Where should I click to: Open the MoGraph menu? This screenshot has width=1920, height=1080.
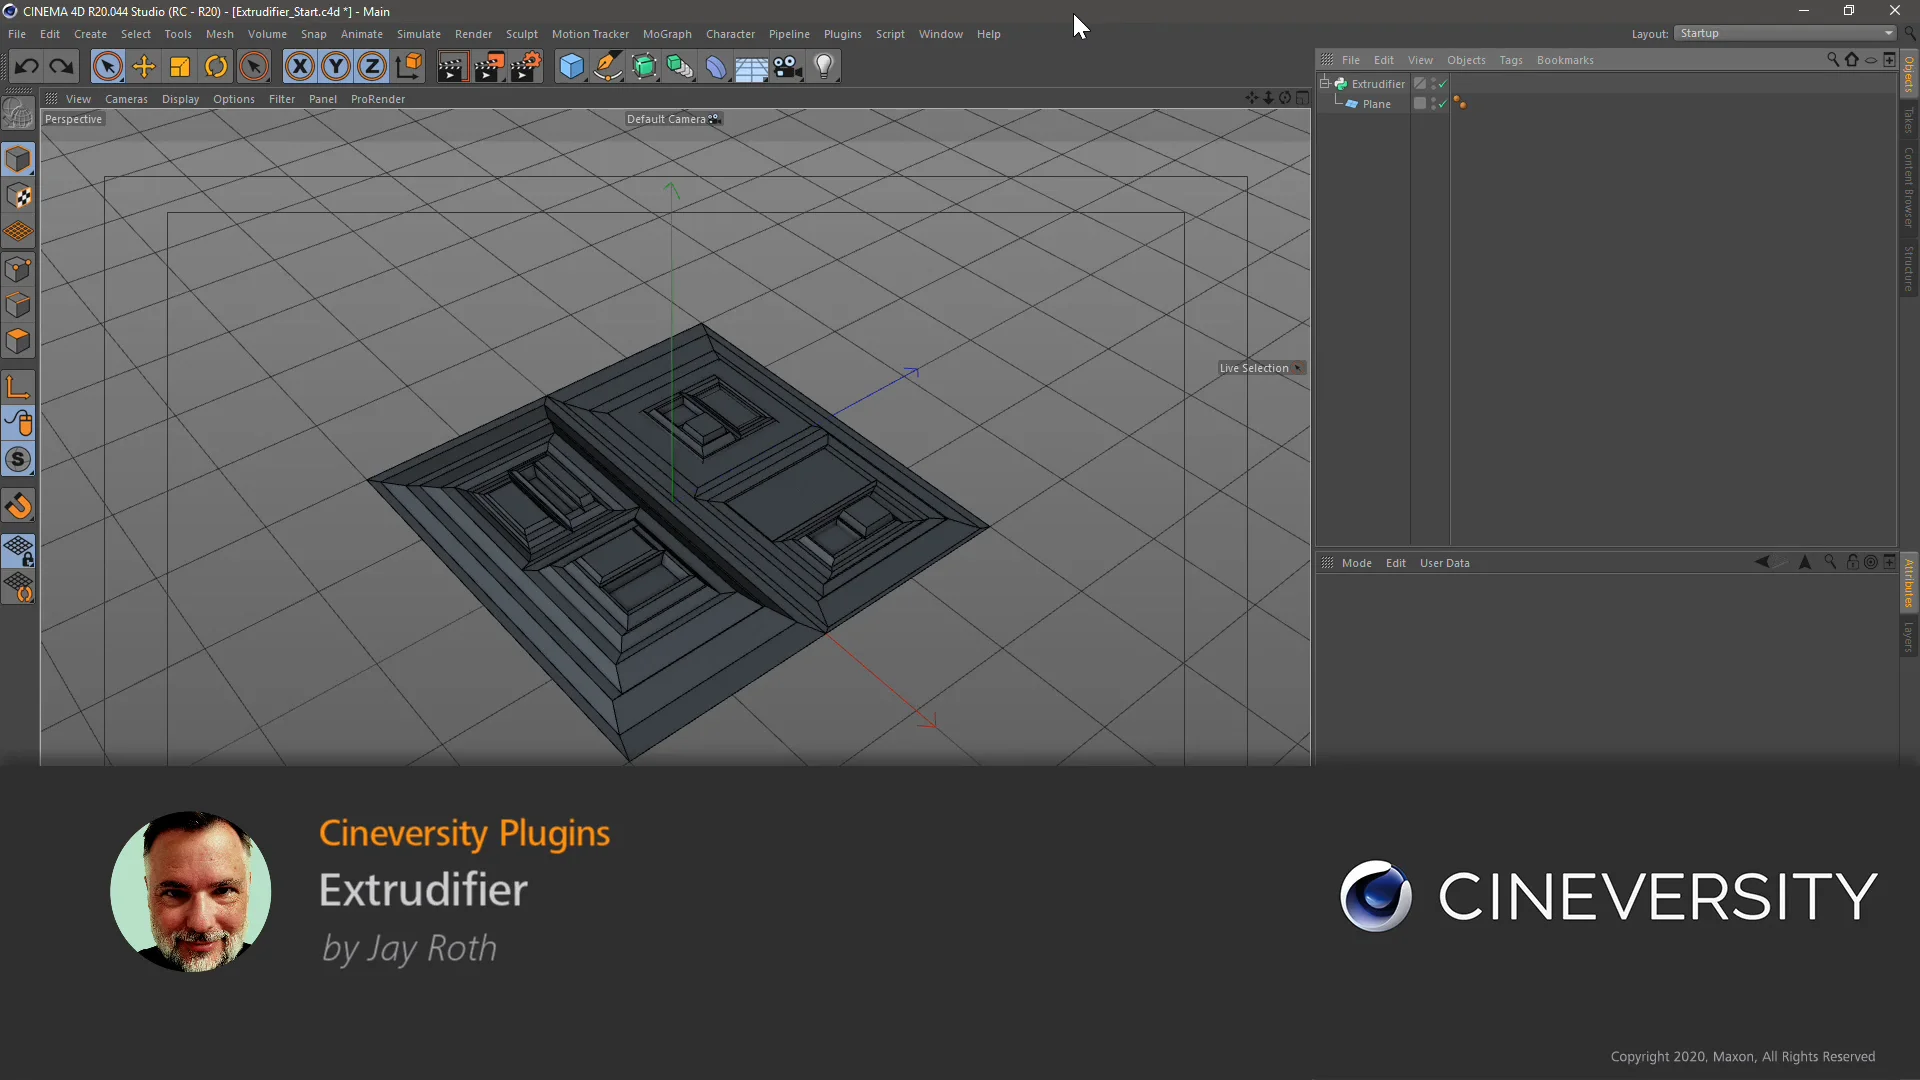(666, 34)
